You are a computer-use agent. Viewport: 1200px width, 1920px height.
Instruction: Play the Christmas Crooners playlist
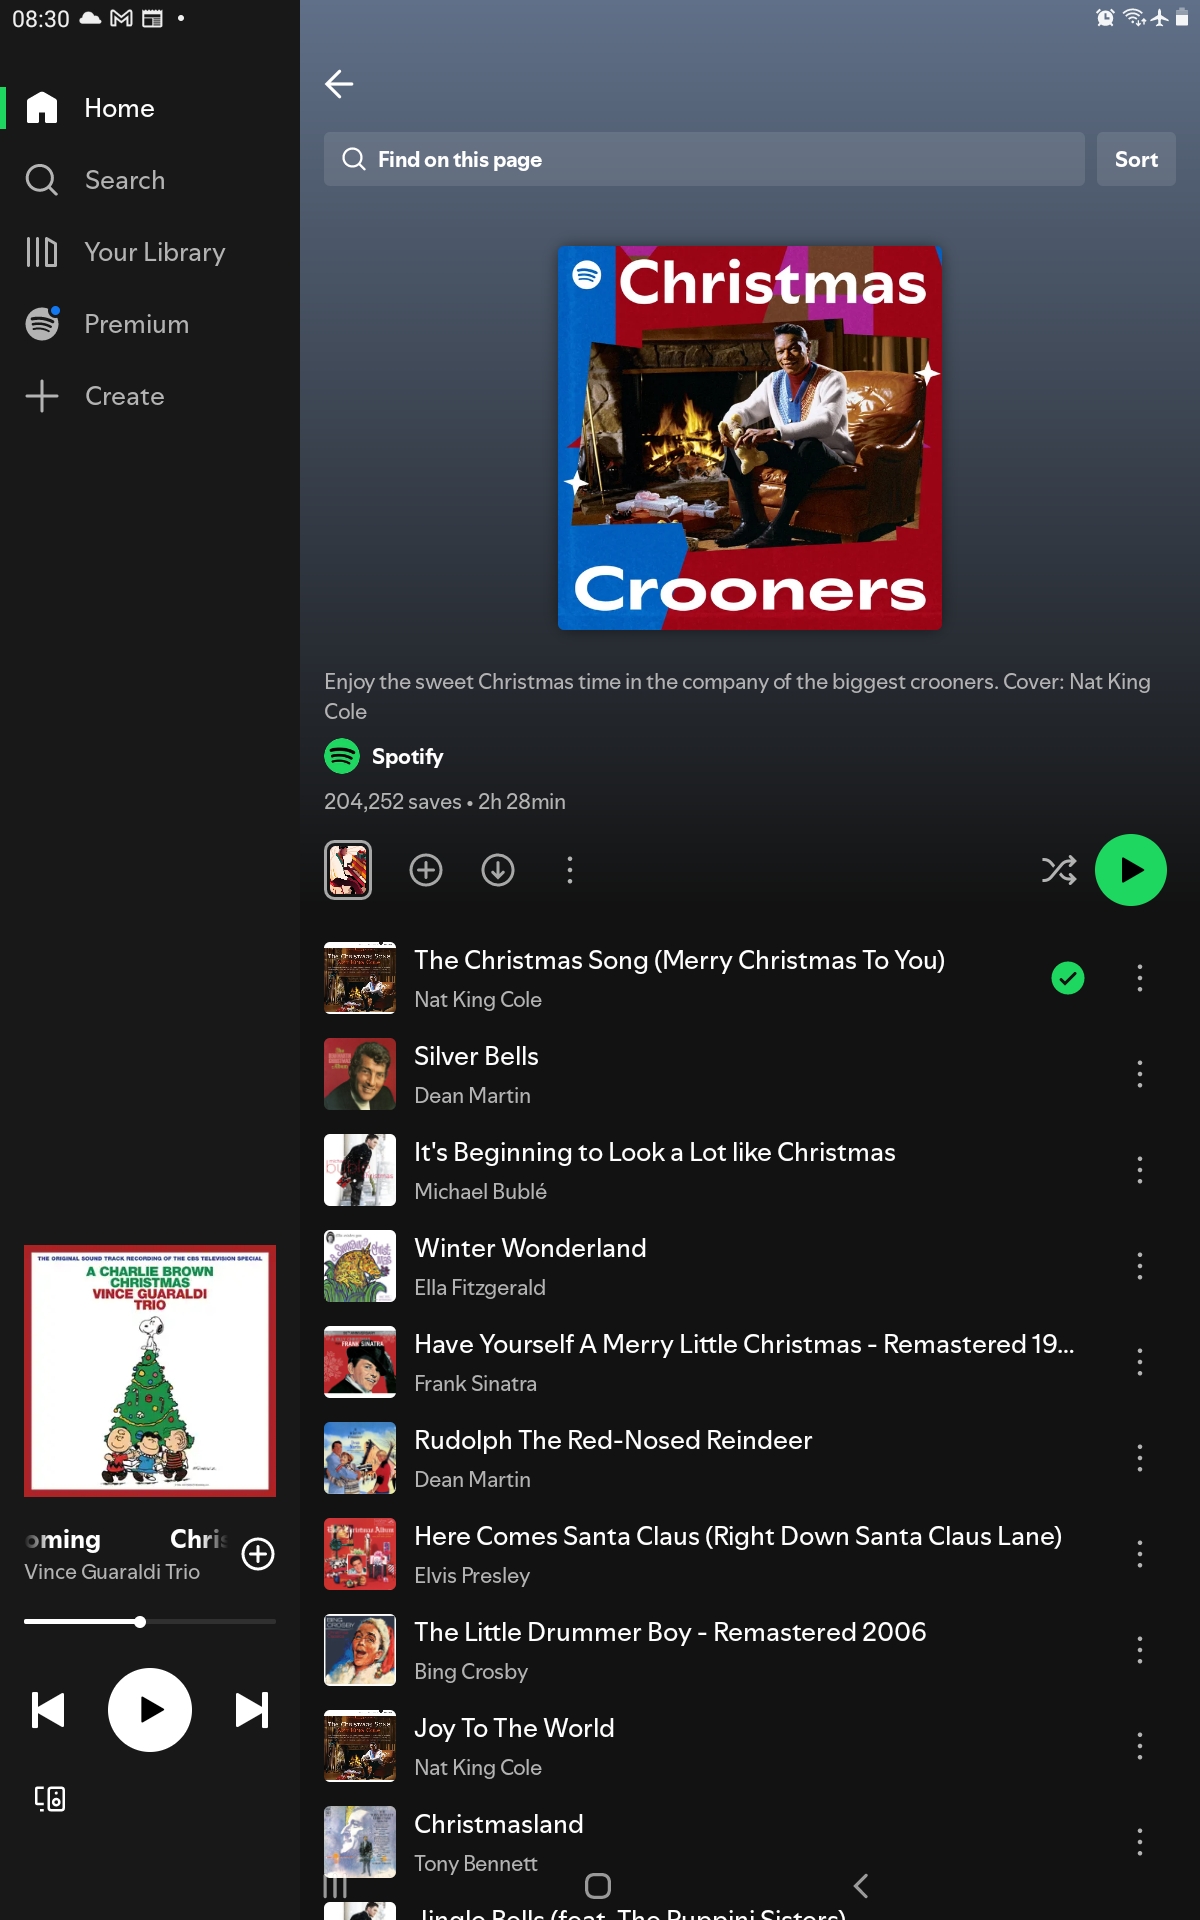point(1130,870)
